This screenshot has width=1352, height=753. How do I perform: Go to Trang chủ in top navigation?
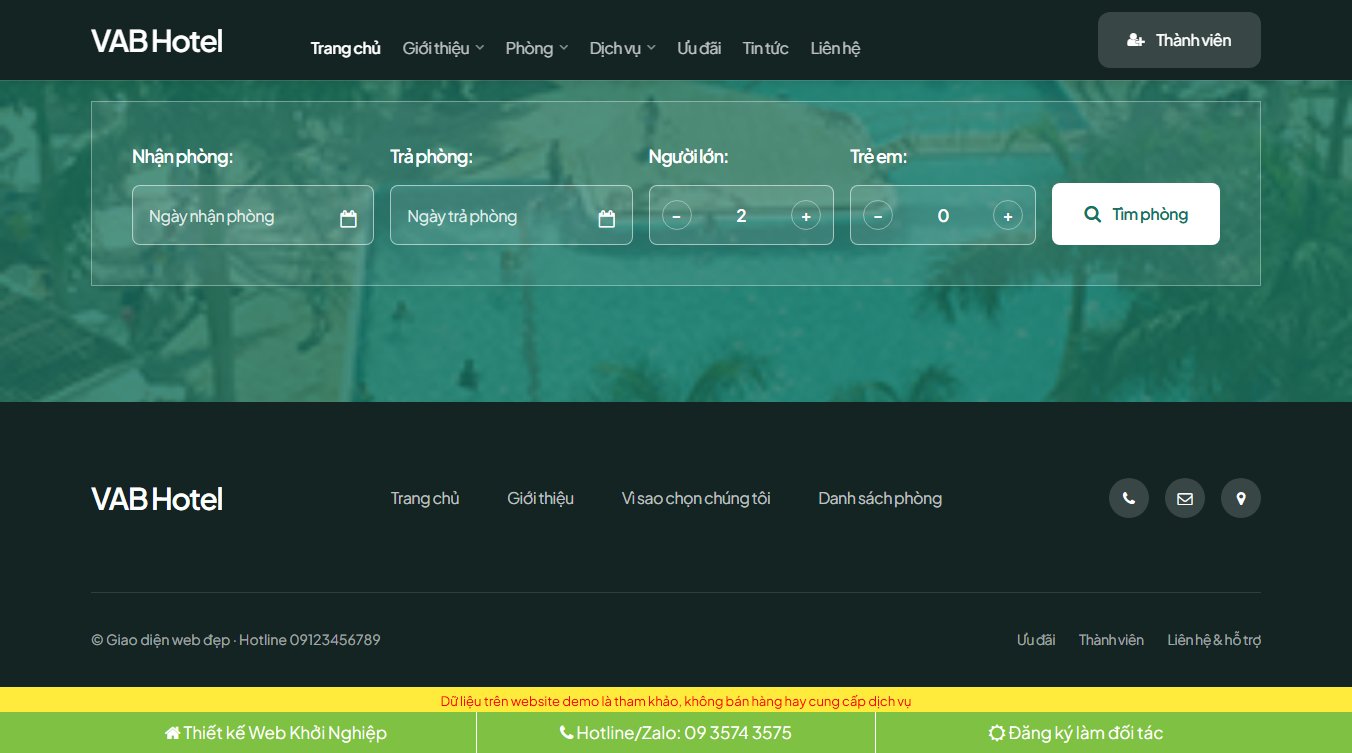tap(346, 48)
